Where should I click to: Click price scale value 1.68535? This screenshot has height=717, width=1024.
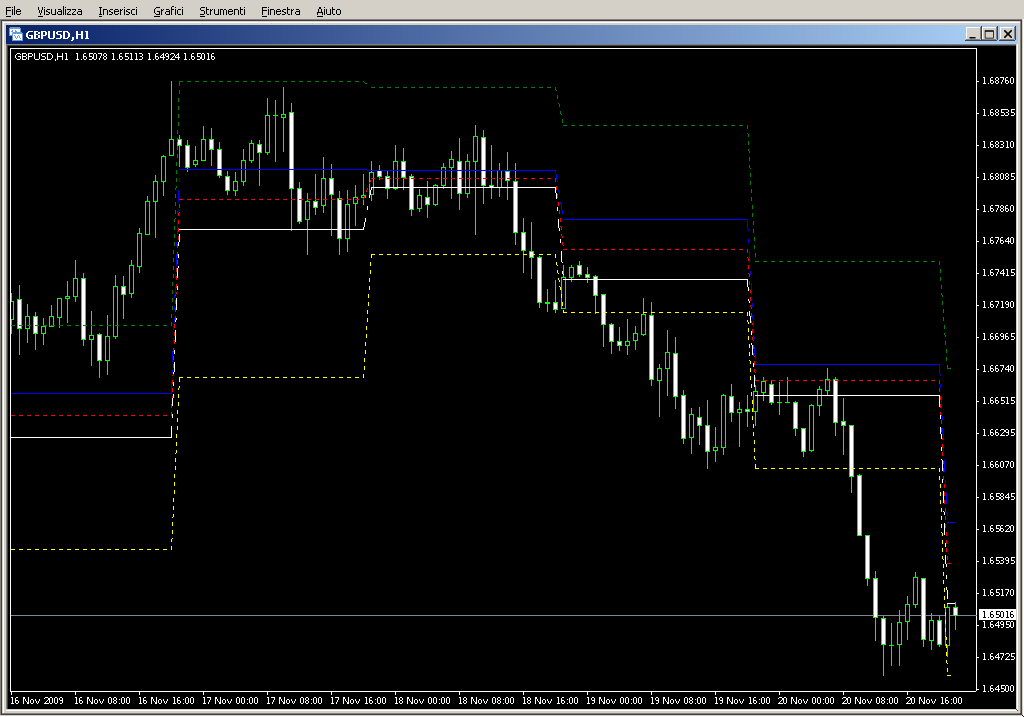click(998, 113)
